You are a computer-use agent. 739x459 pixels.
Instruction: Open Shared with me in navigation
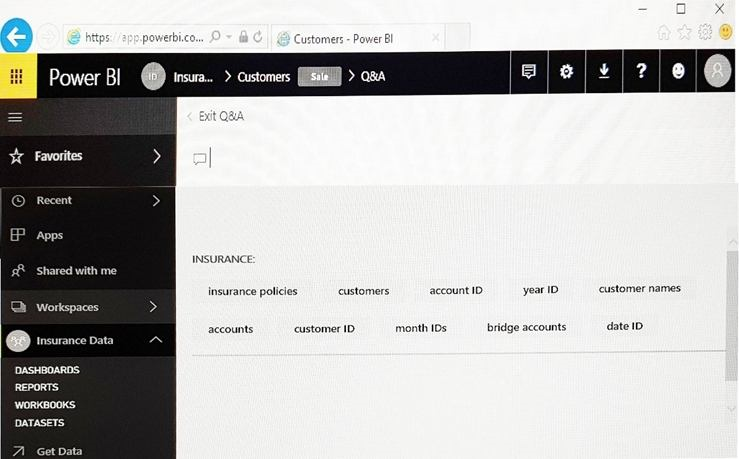tap(76, 271)
